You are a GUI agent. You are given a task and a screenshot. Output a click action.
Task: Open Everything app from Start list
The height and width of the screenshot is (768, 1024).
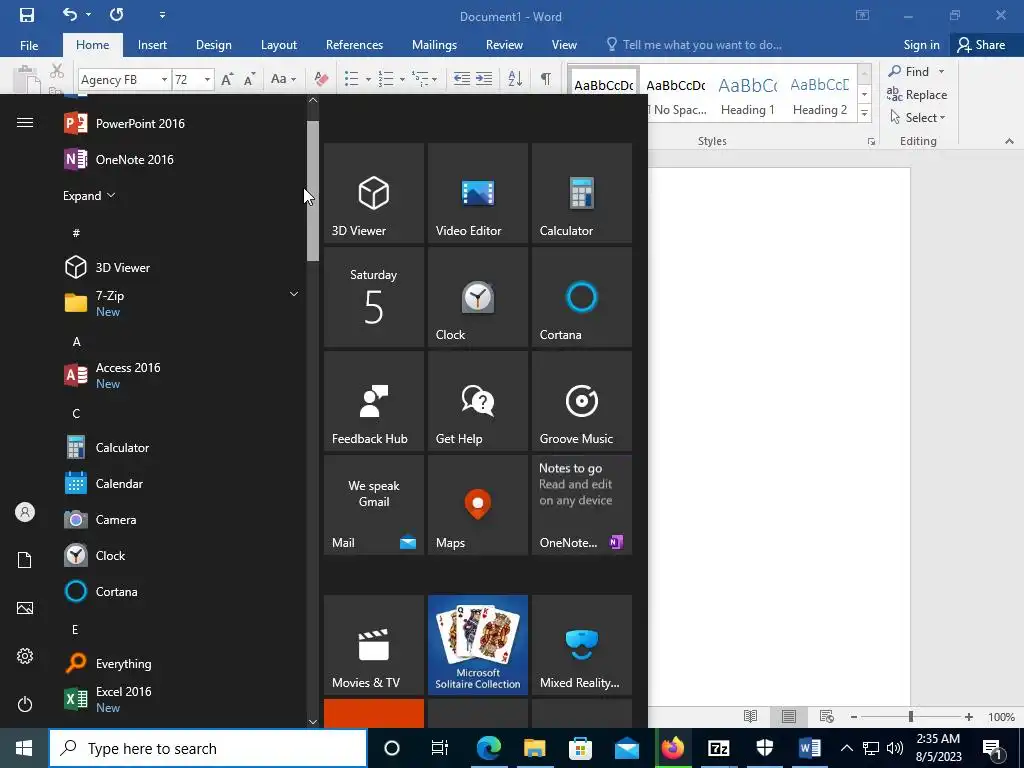[183, 664]
